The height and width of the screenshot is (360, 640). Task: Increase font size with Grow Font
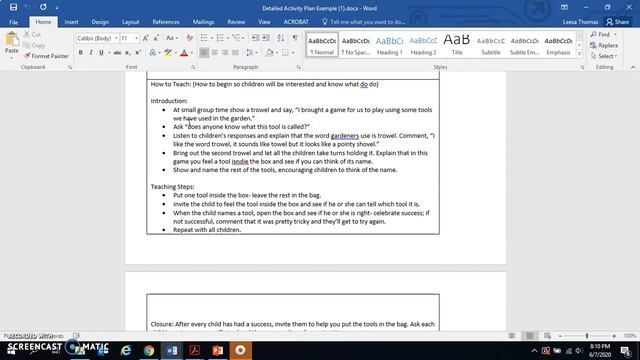(x=146, y=38)
